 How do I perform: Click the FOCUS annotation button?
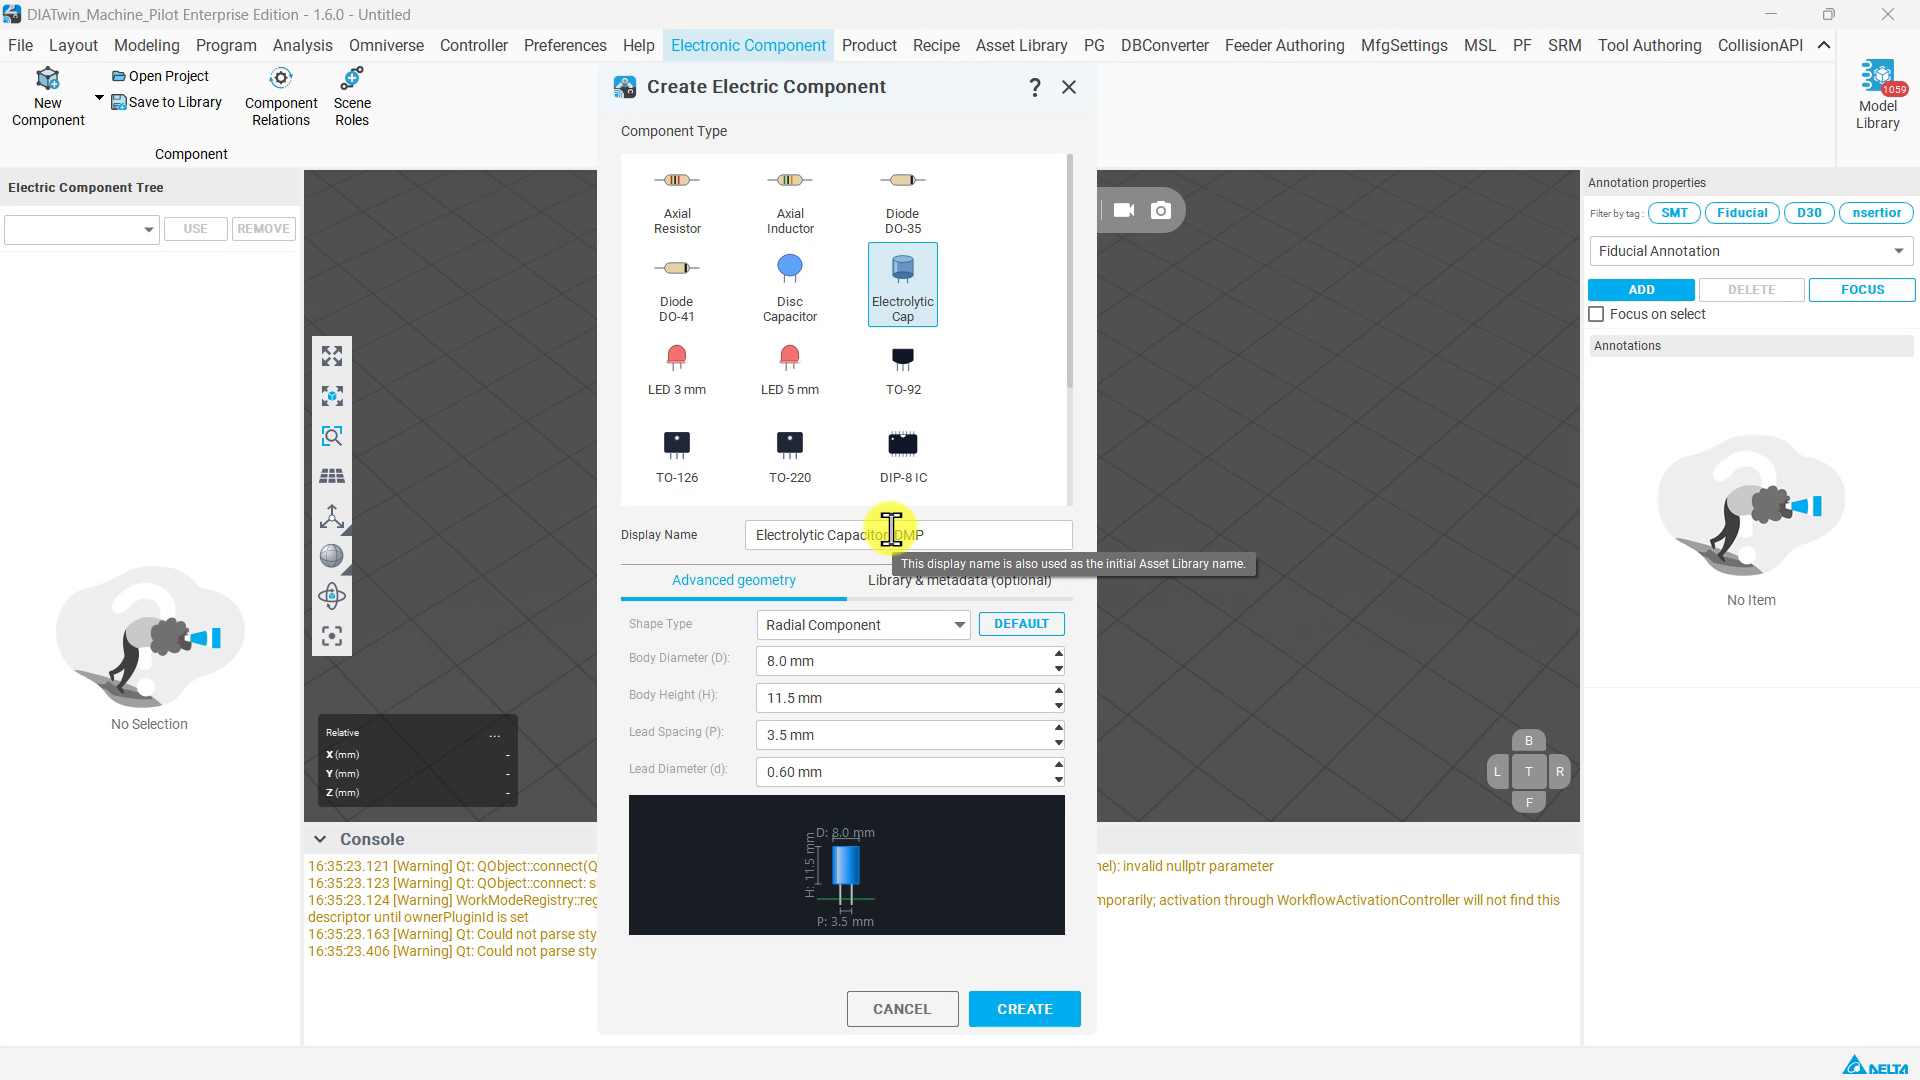coord(1862,290)
